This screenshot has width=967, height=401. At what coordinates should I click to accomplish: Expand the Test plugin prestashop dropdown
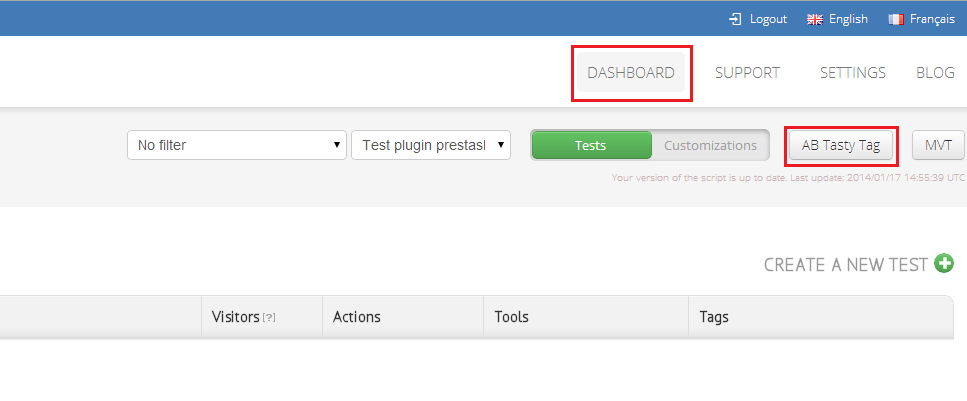coord(431,146)
